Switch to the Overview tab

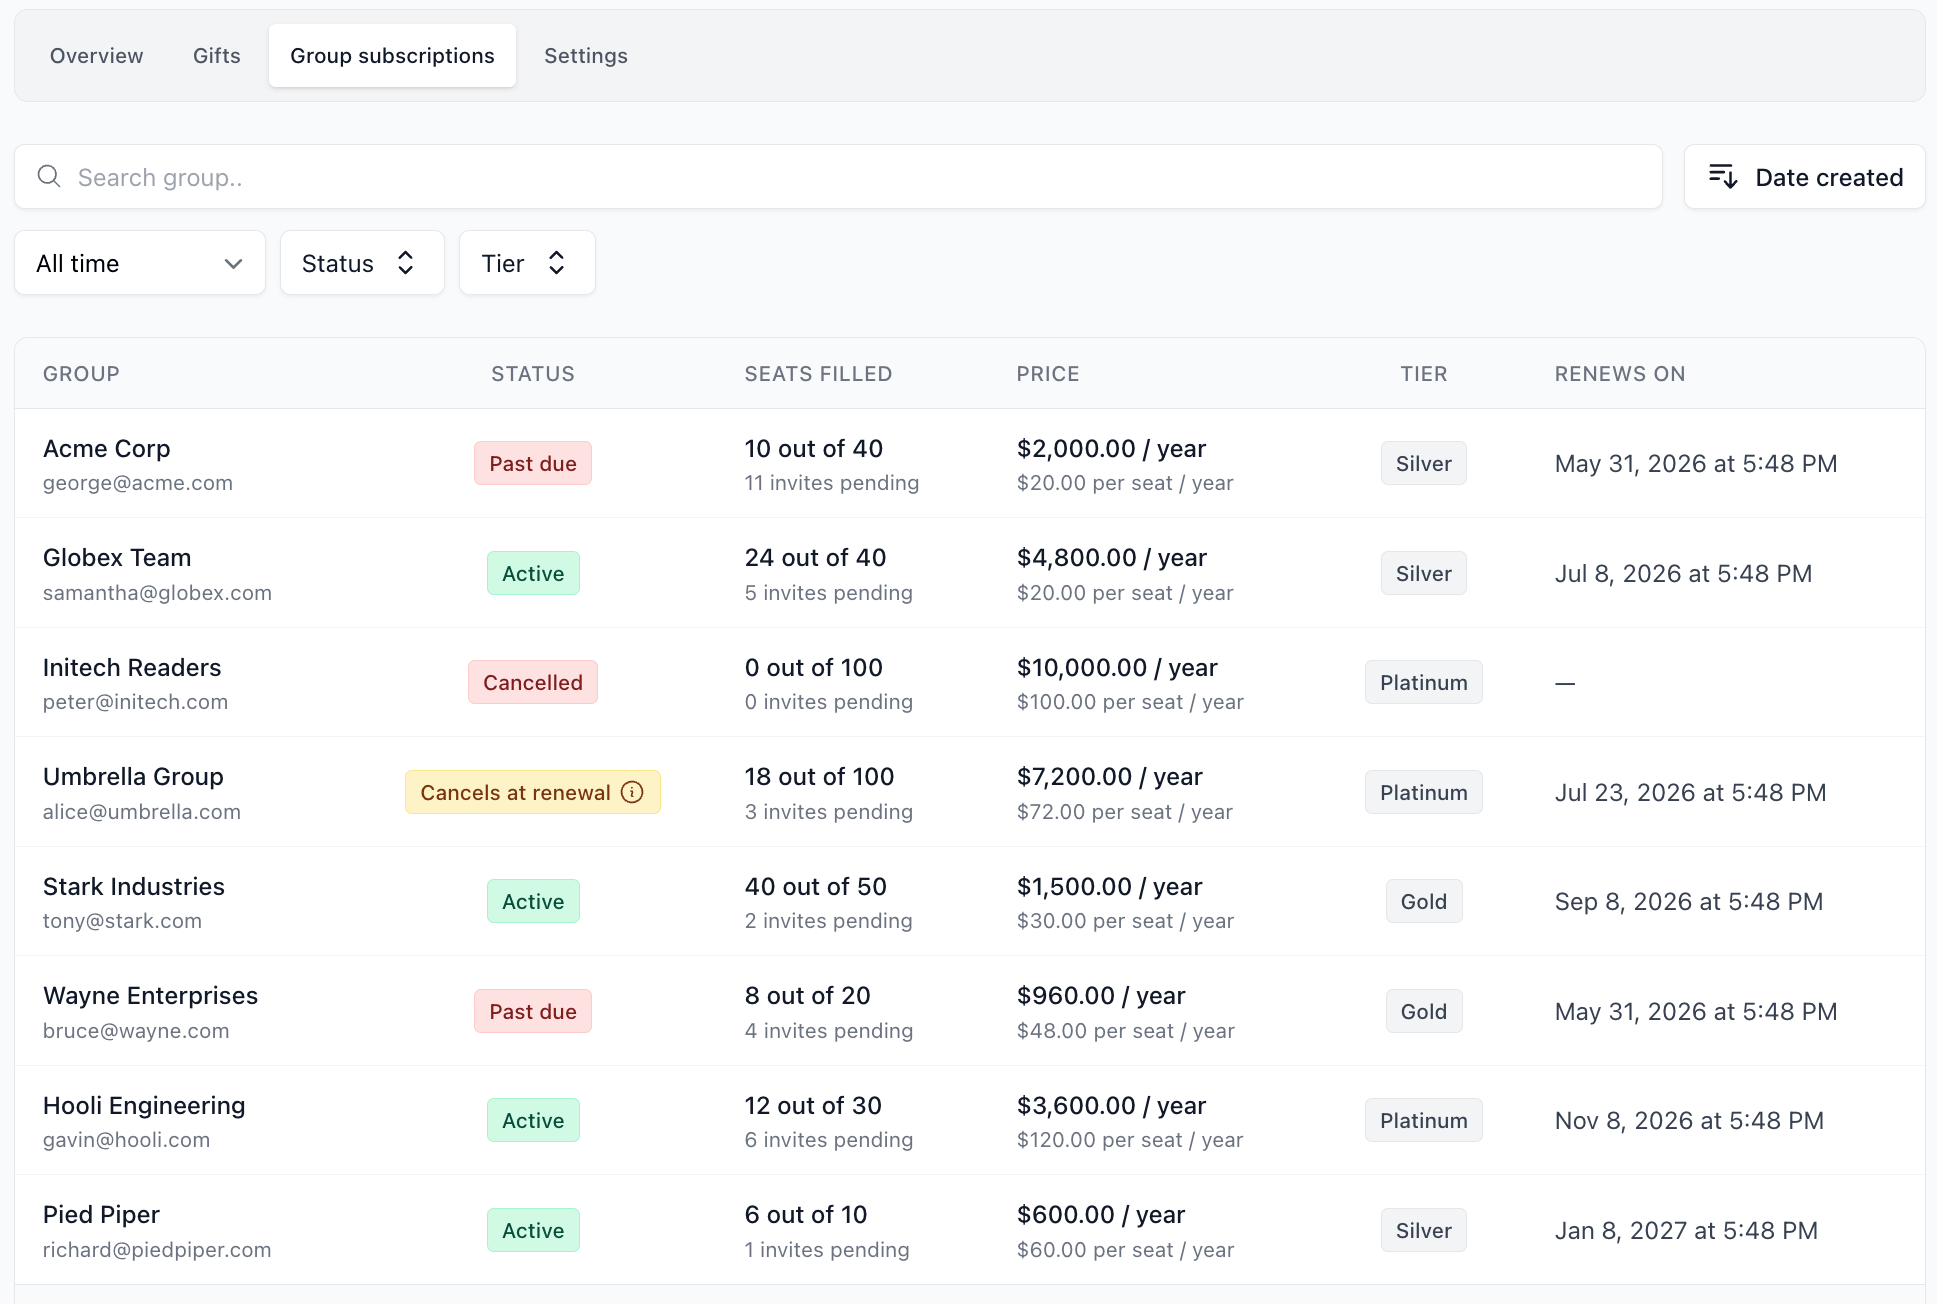[x=96, y=56]
